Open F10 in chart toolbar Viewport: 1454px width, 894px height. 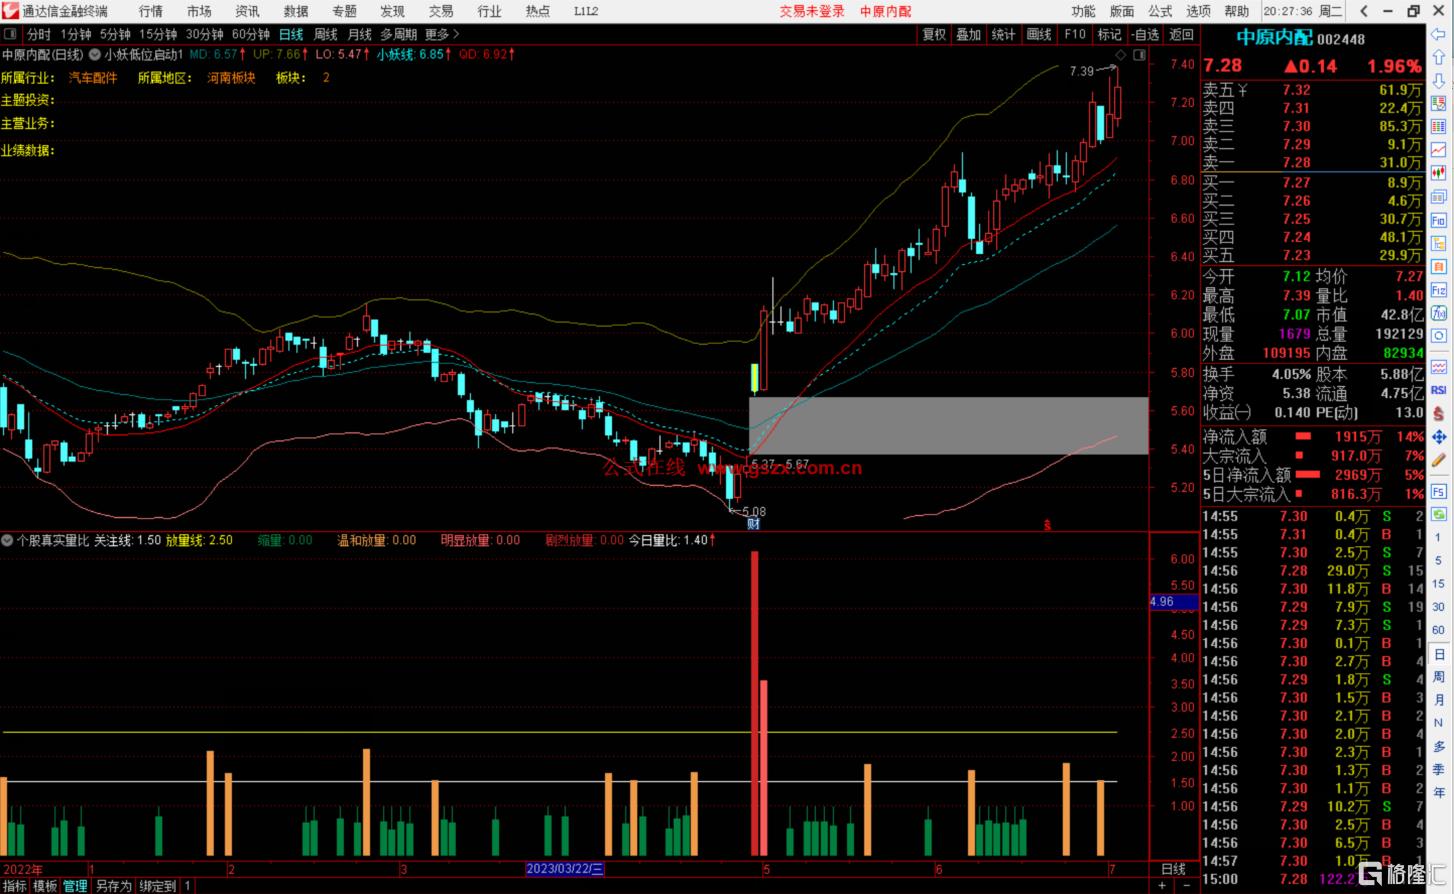1075,34
